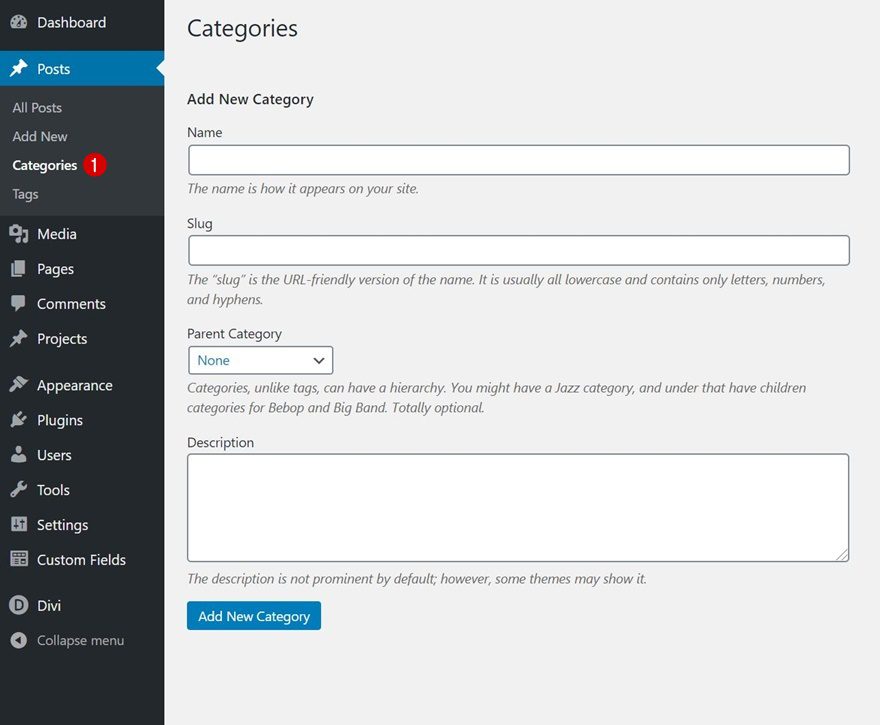Image resolution: width=880 pixels, height=725 pixels.
Task: Open the Parent Category dropdown
Action: pyautogui.click(x=260, y=360)
